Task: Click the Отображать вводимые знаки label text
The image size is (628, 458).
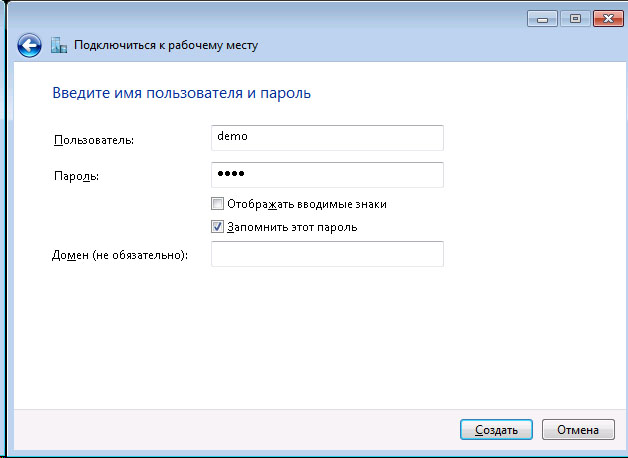Action: [x=306, y=204]
